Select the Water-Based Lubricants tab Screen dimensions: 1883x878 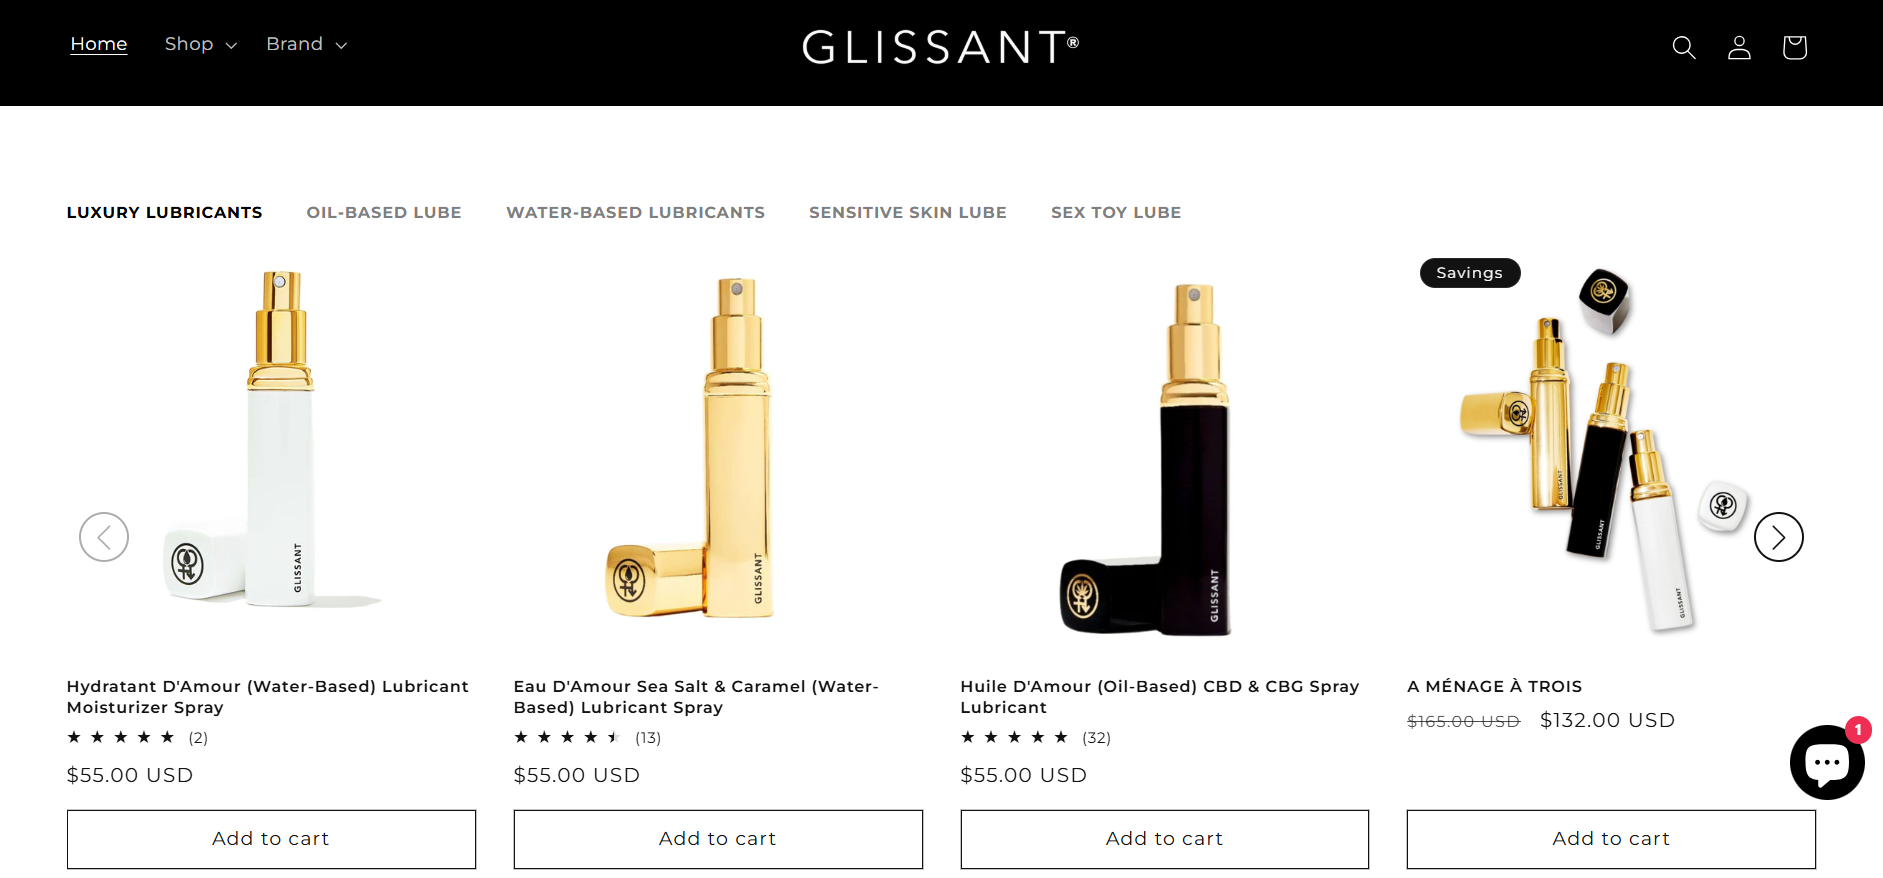point(635,212)
